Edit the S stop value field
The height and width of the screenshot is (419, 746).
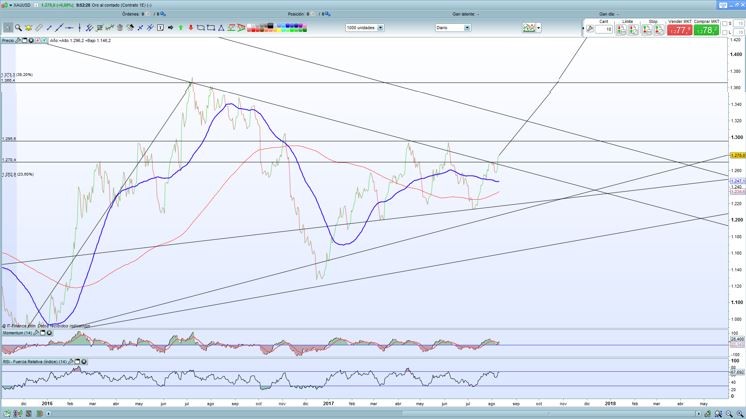pyautogui.click(x=739, y=23)
